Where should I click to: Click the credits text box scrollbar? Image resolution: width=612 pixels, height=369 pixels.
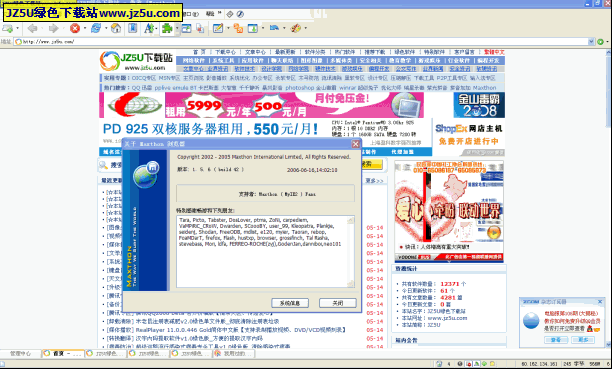click(350, 252)
